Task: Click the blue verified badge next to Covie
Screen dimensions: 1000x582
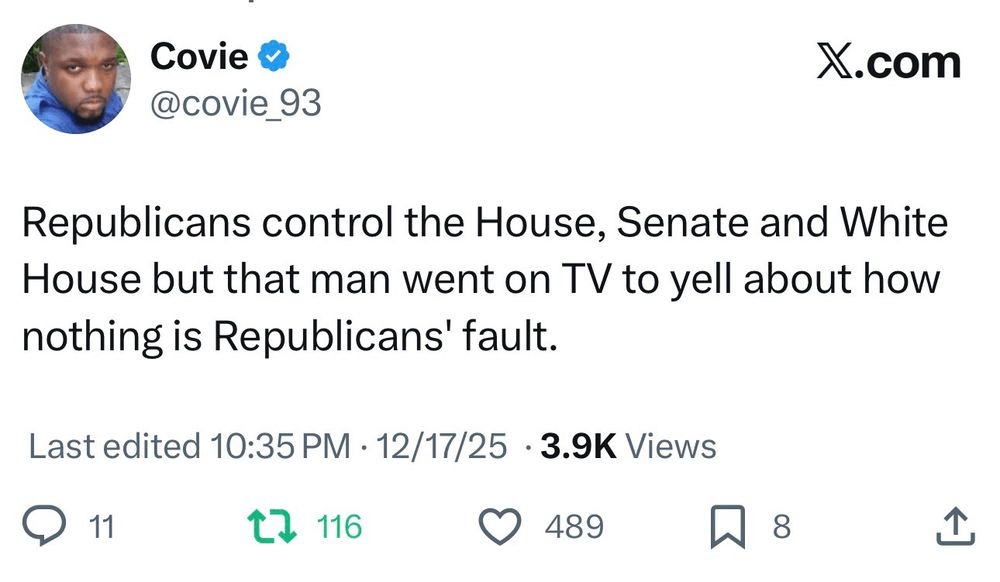Action: point(276,57)
